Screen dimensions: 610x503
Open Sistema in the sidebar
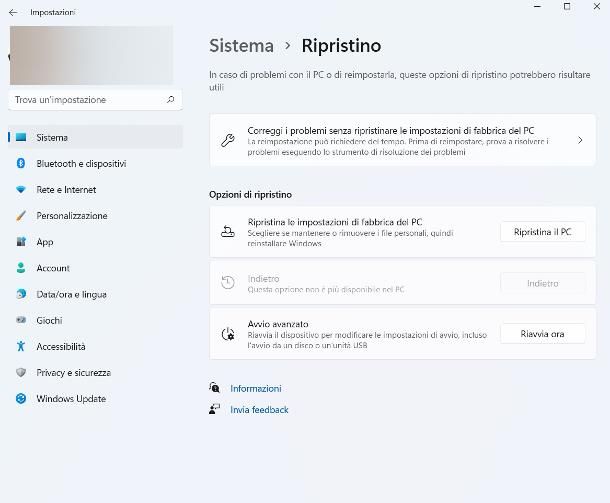(95, 137)
